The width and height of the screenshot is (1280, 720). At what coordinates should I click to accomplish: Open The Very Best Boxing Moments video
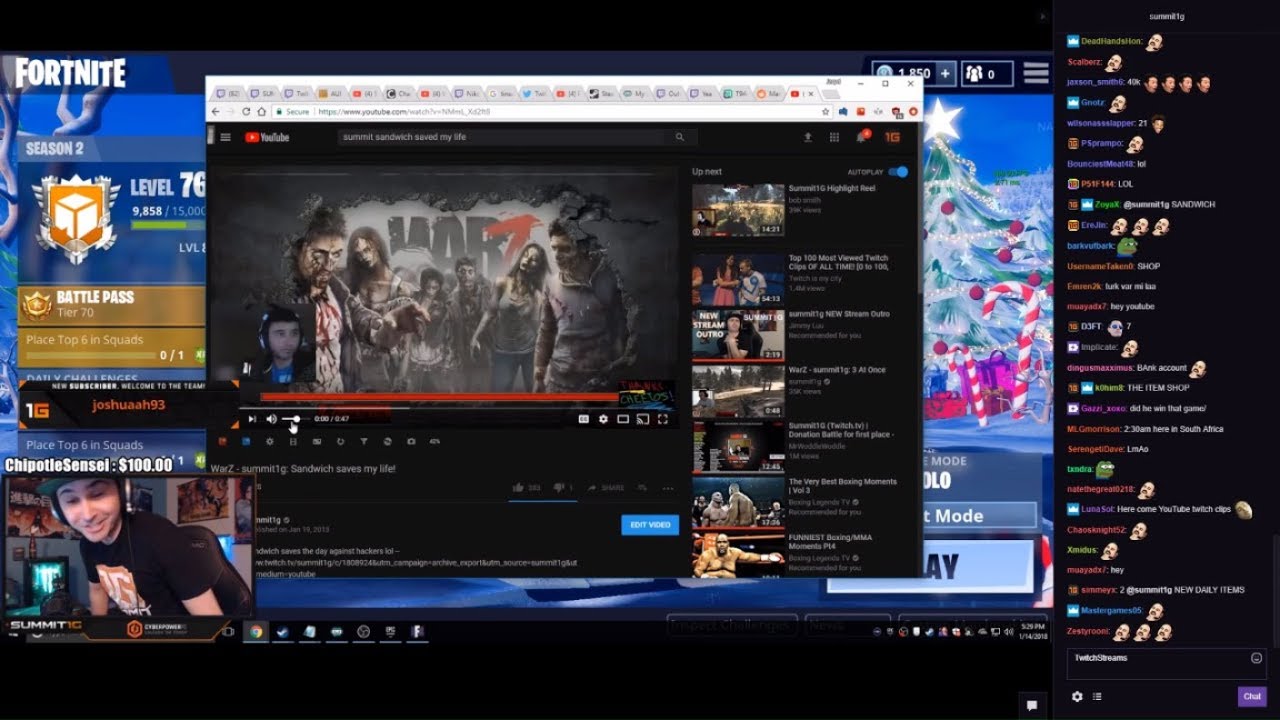tap(738, 502)
